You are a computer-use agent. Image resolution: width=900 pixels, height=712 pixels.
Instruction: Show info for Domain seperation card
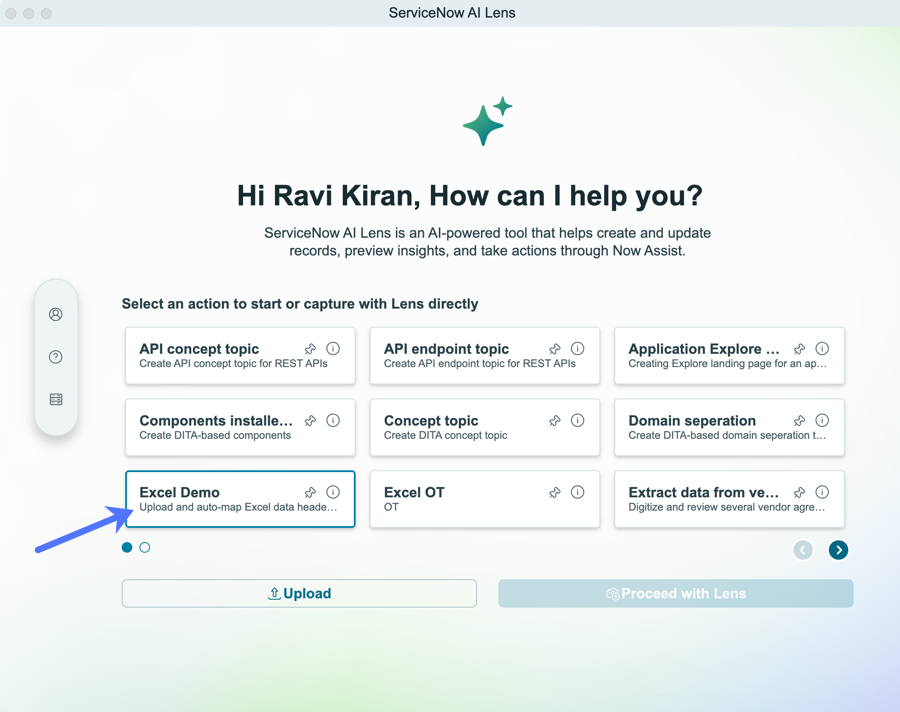[x=822, y=420]
